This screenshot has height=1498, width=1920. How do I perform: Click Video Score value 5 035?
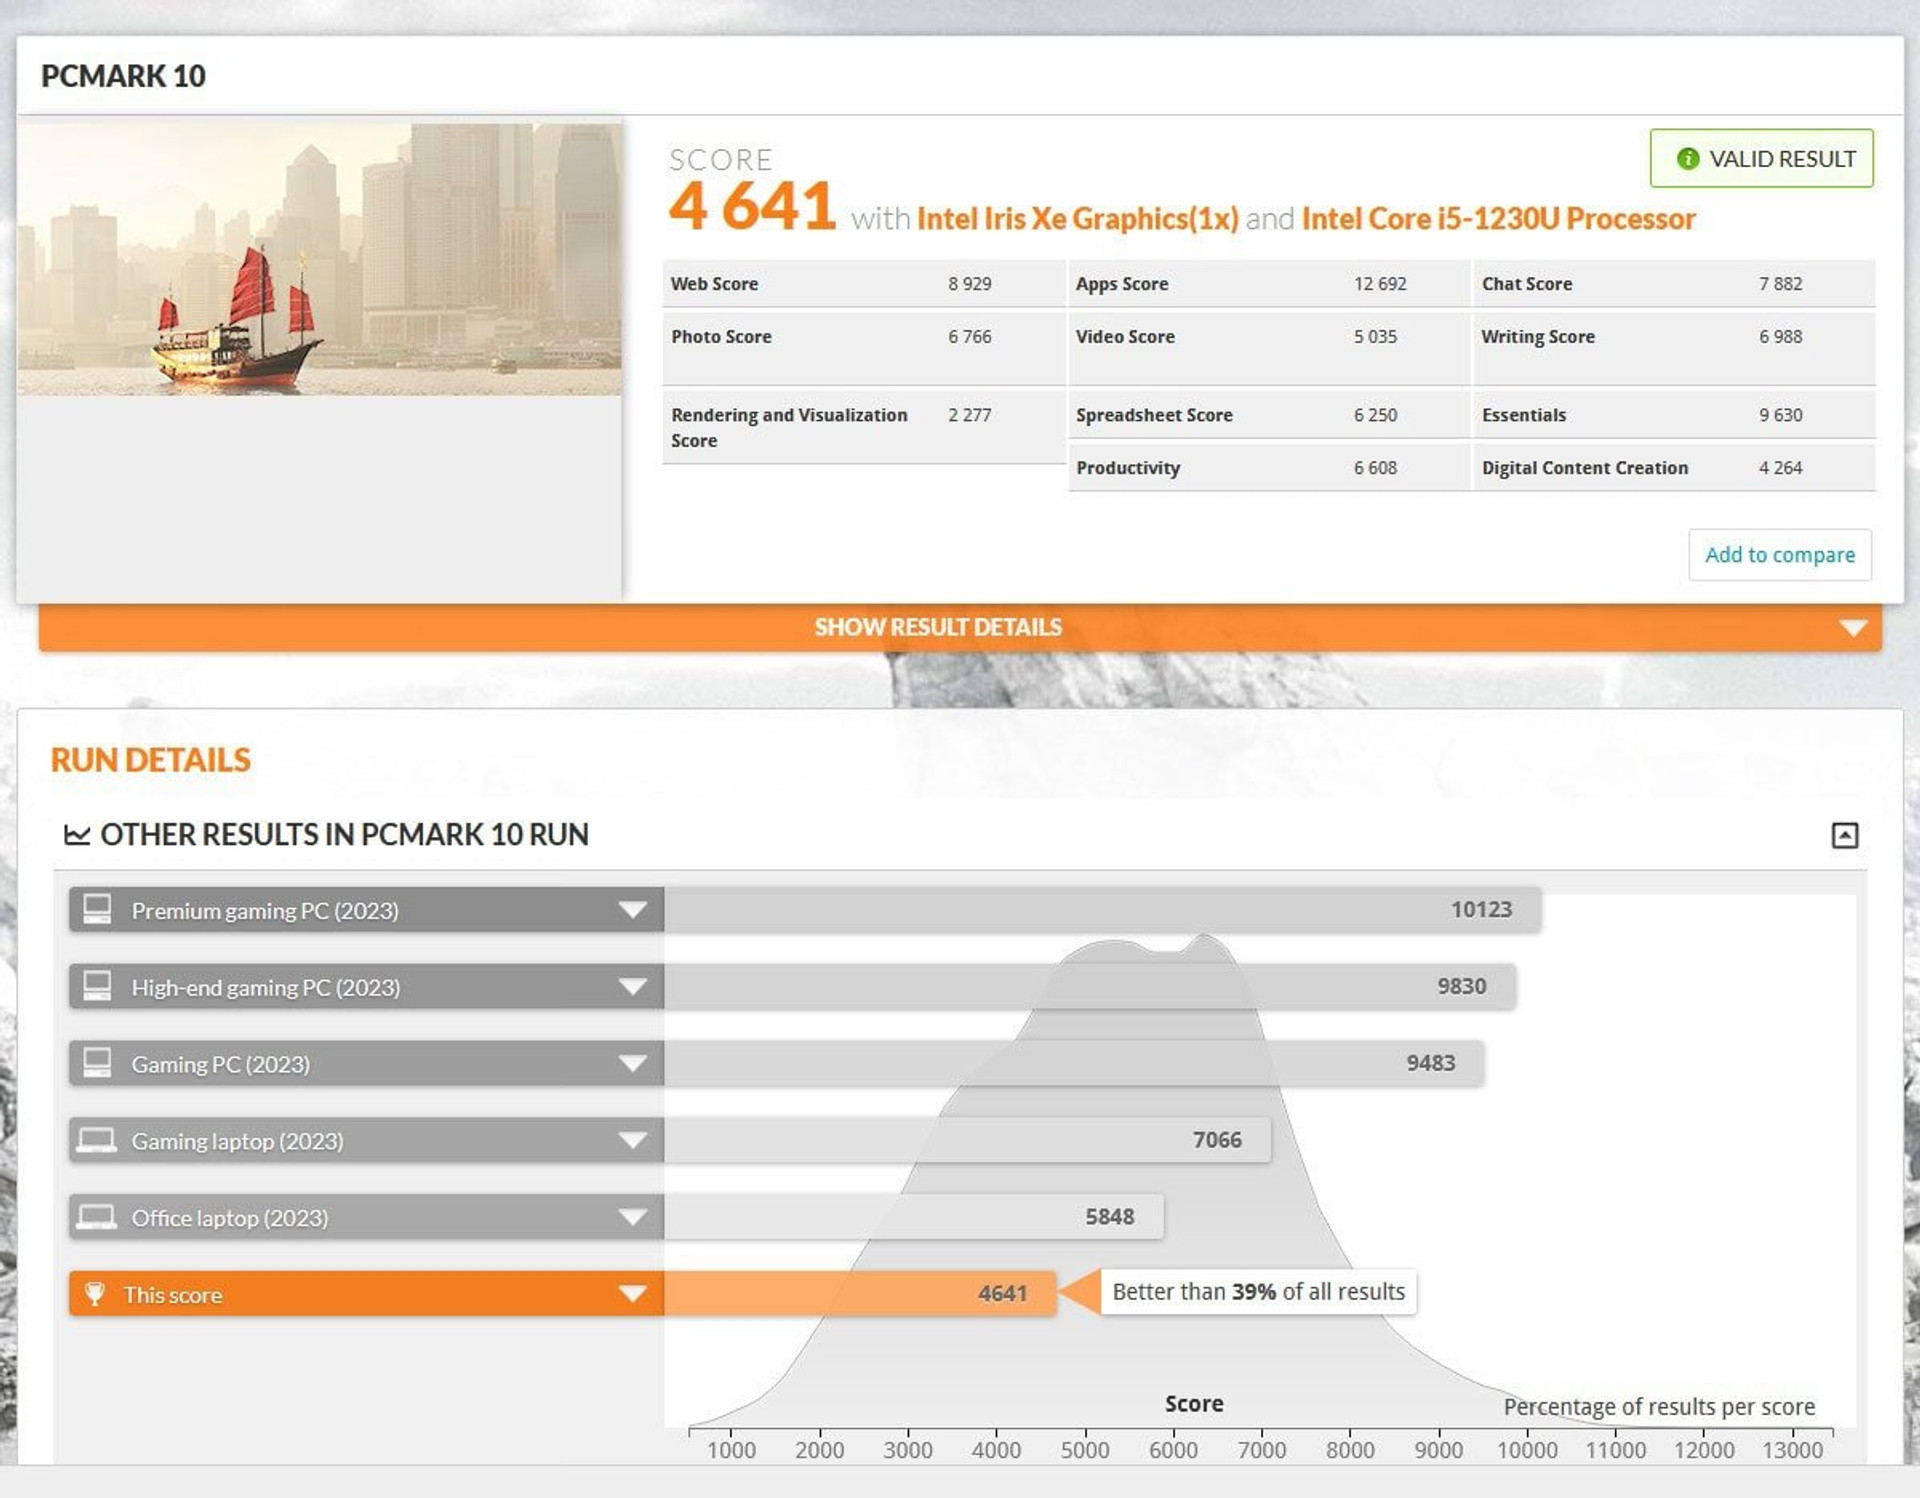[1375, 337]
